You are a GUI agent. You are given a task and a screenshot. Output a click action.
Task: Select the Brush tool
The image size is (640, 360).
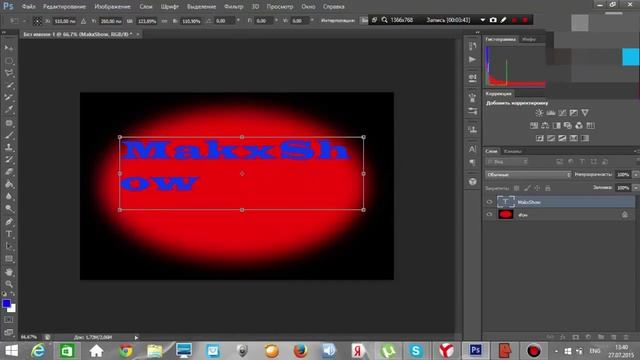coord(9,135)
